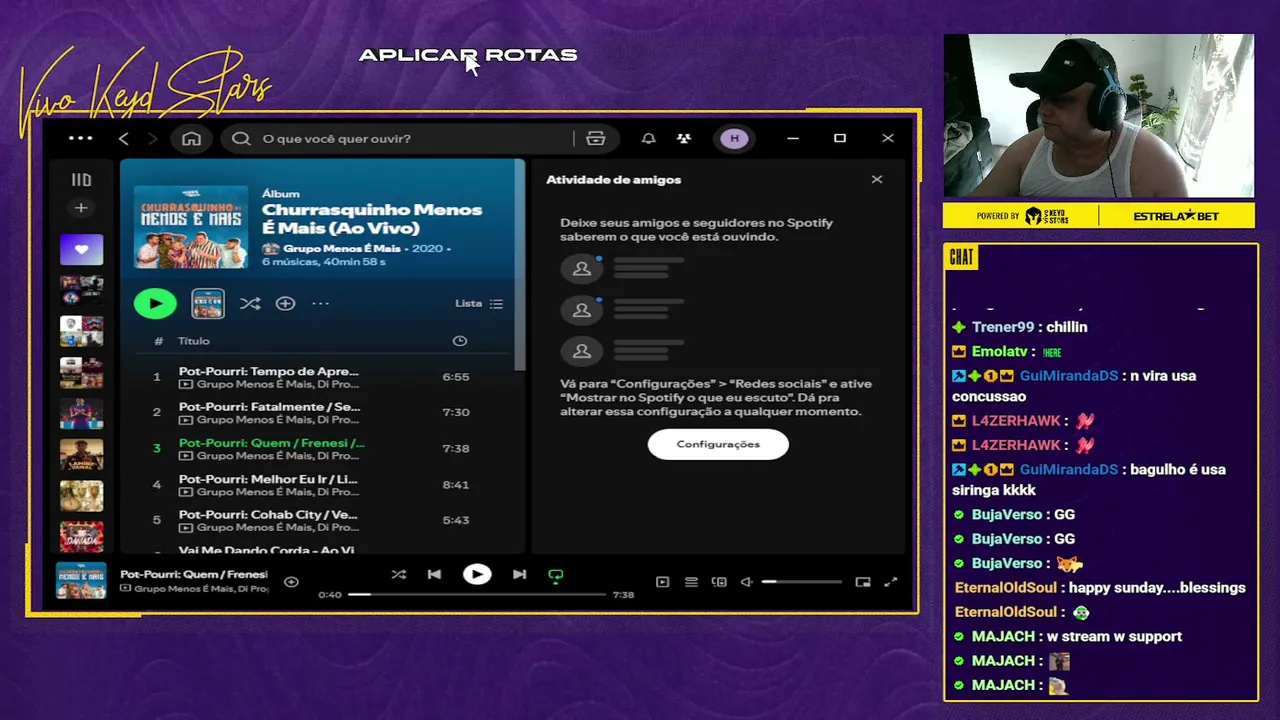
Task: Go back with the left arrow
Action: (124, 138)
